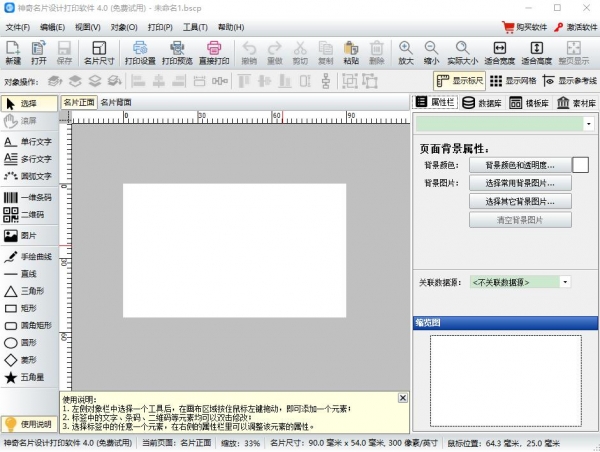Image resolution: width=600 pixels, height=452 pixels.
Task: Open a file with 打开 icon
Action: pos(38,52)
